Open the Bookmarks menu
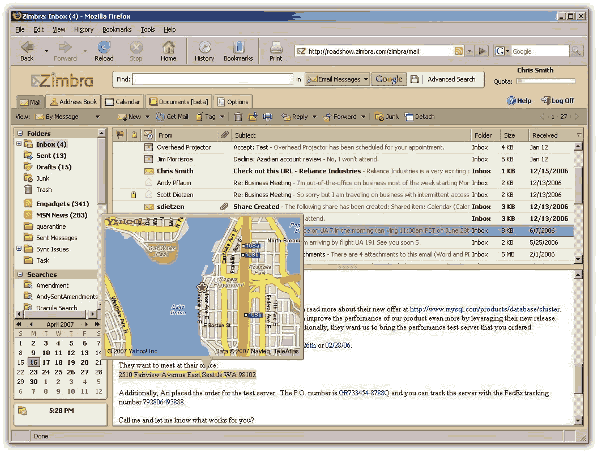 coord(117,29)
